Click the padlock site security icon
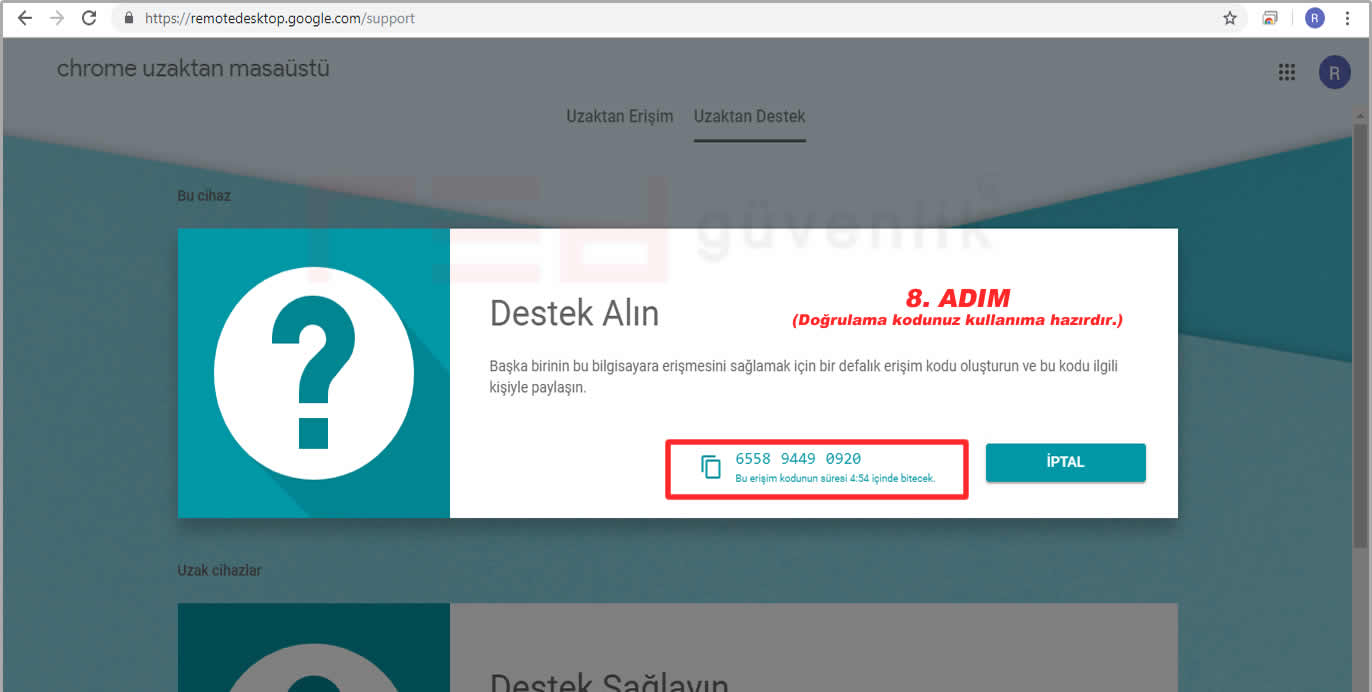 coord(128,18)
